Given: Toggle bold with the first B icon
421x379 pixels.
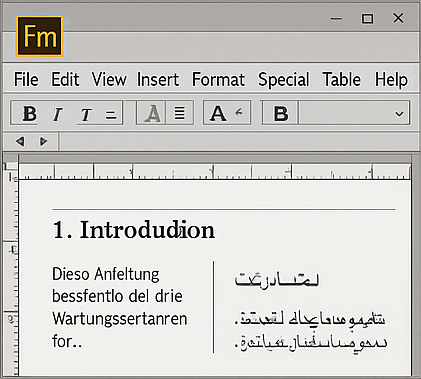Looking at the screenshot, I should click(29, 113).
